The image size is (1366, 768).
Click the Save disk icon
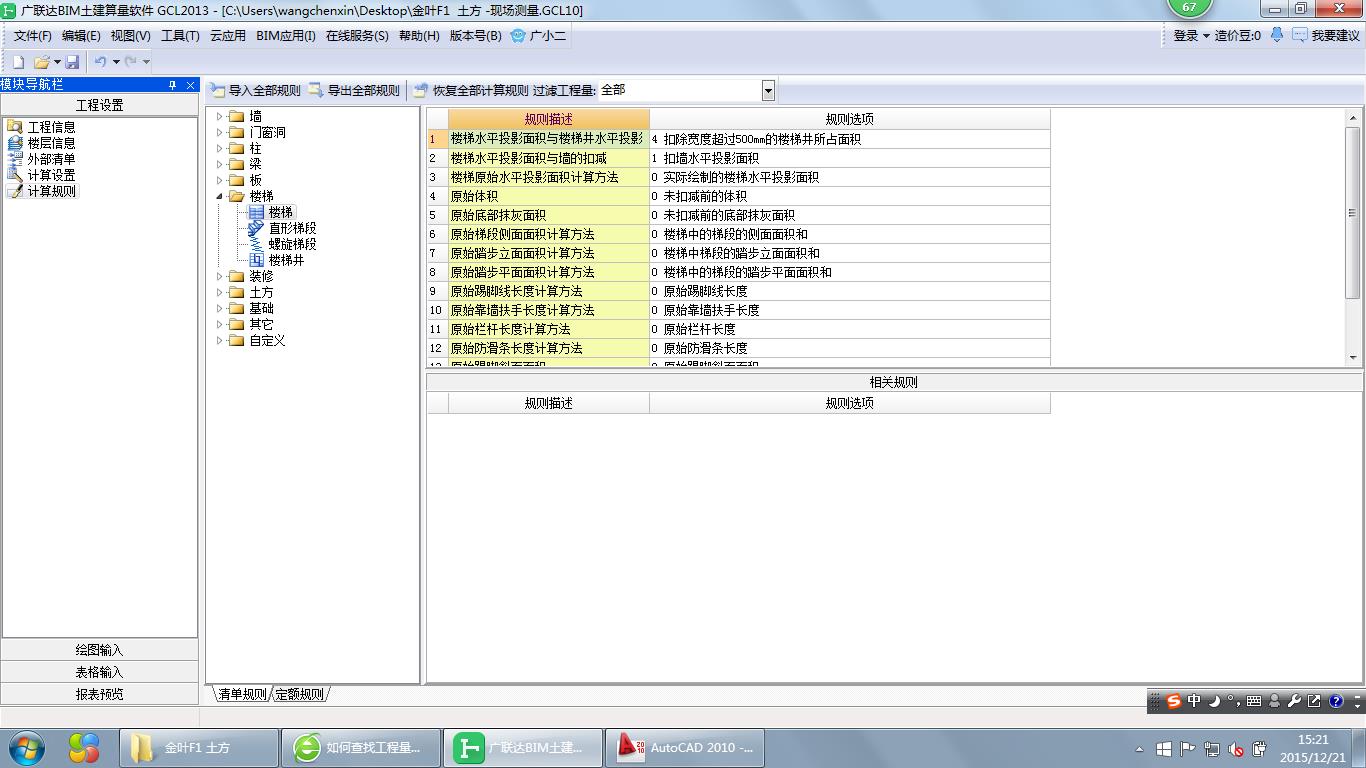72,62
